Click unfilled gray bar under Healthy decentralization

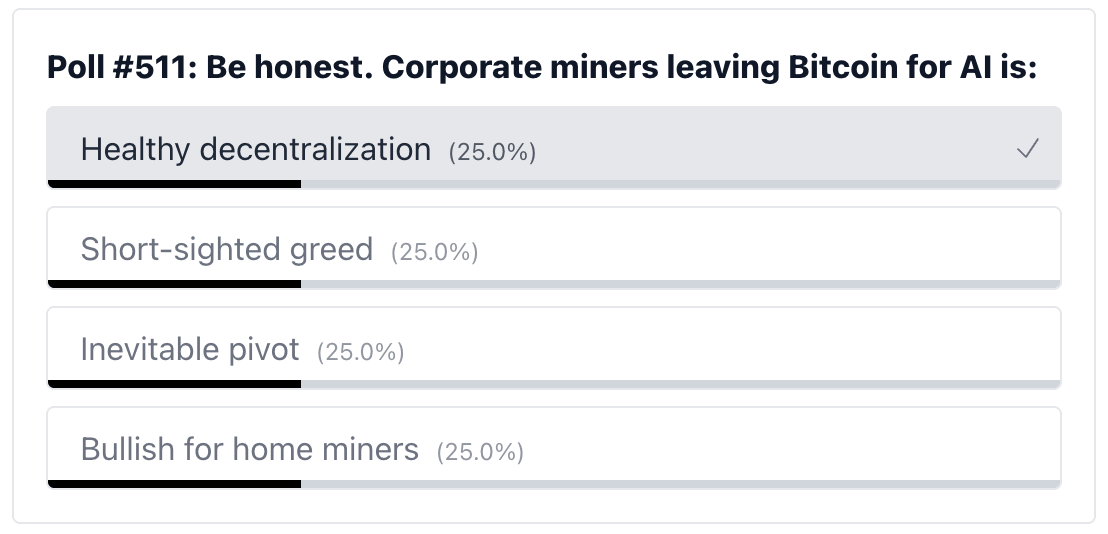click(x=680, y=184)
